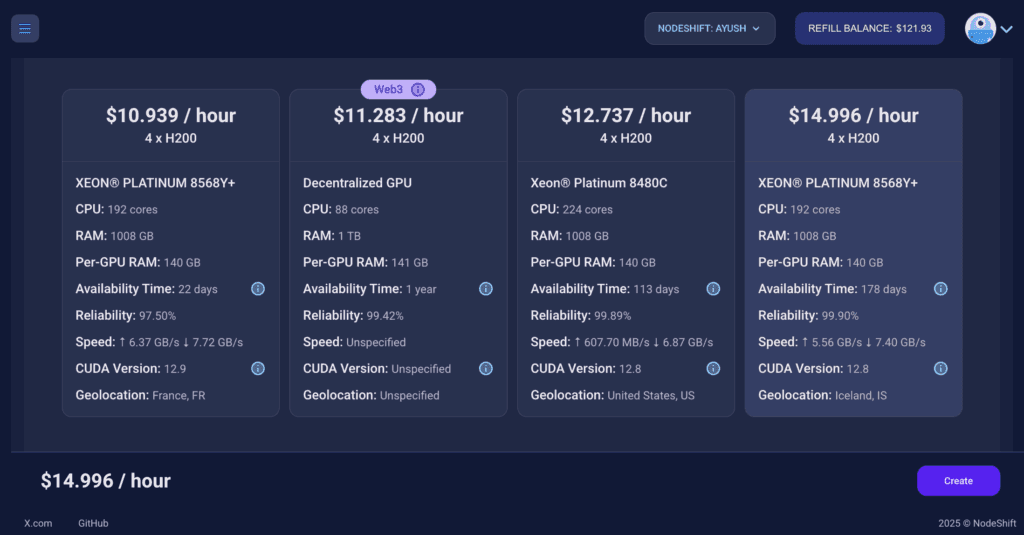This screenshot has height=535, width=1024.
Task: Click CUDA info icon on Xeon 8480C card
Action: 713,368
